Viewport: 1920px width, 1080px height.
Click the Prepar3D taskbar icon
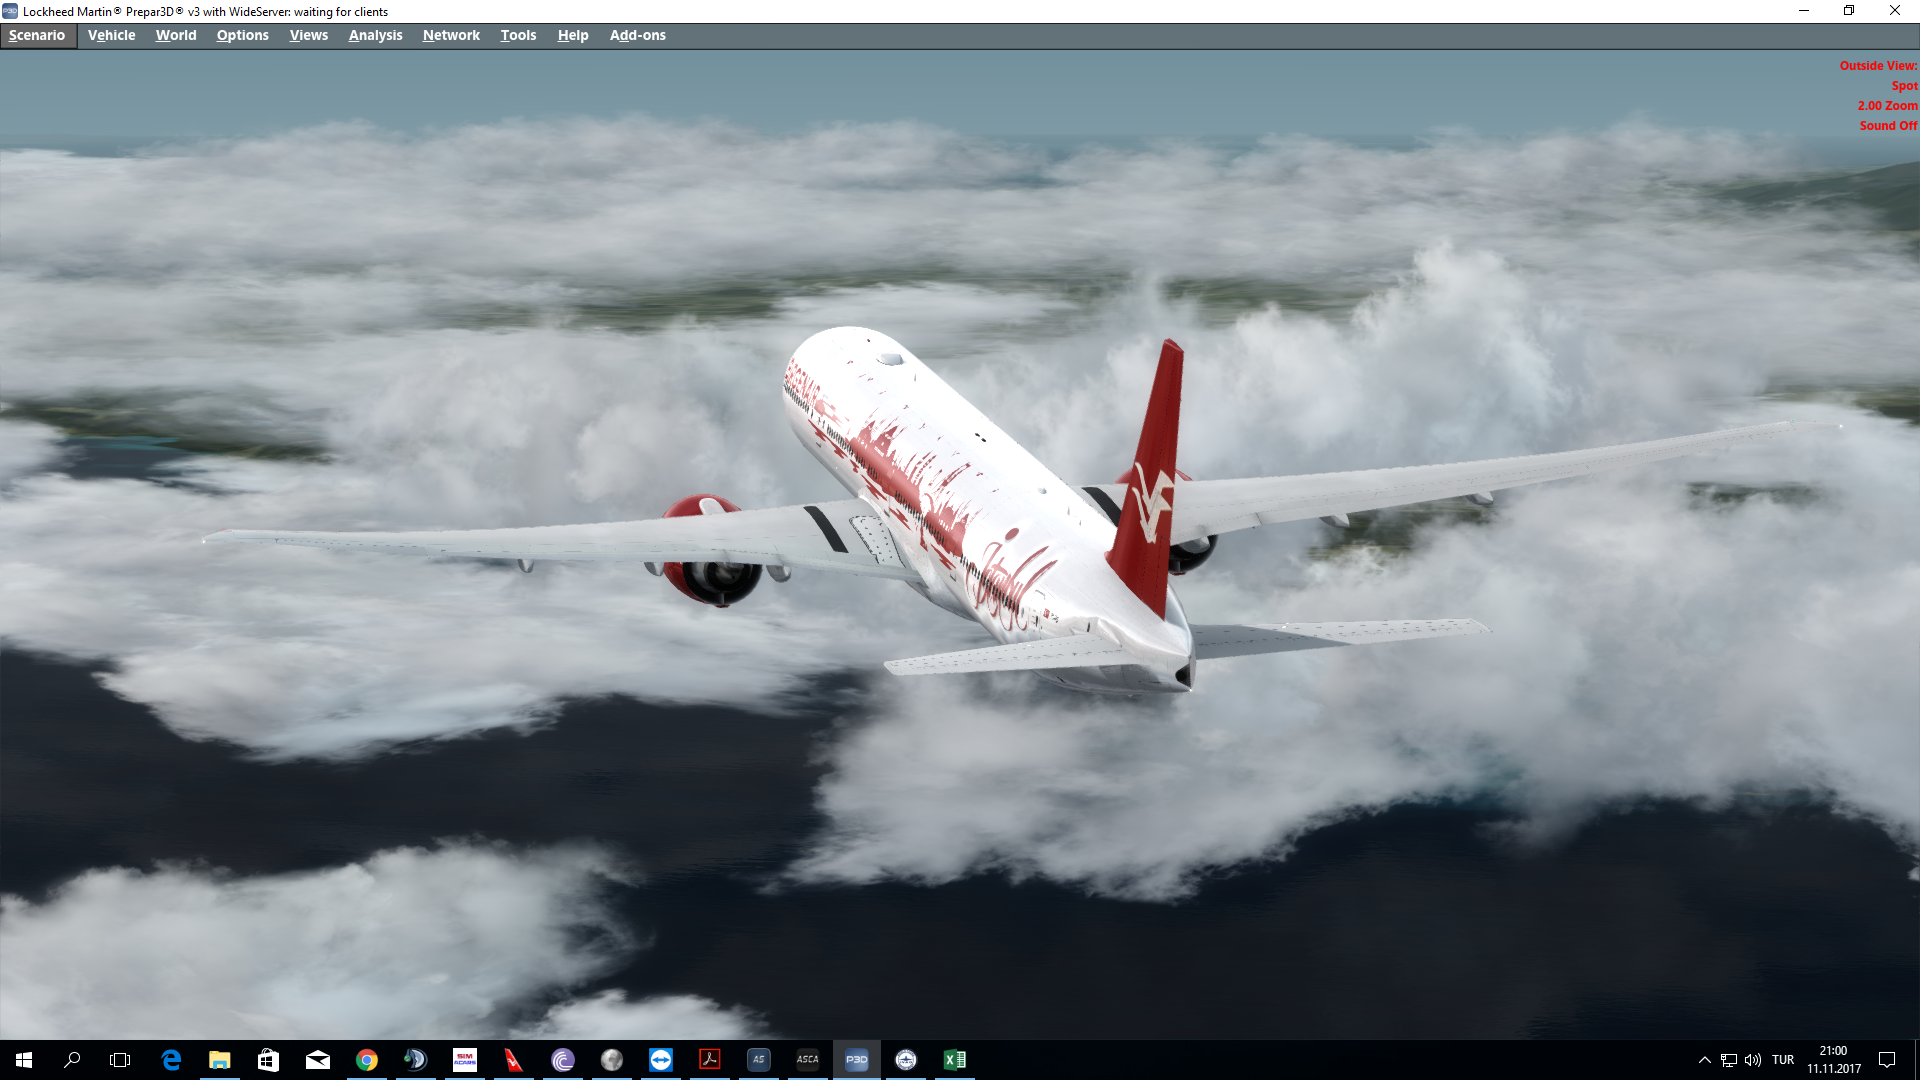856,1060
